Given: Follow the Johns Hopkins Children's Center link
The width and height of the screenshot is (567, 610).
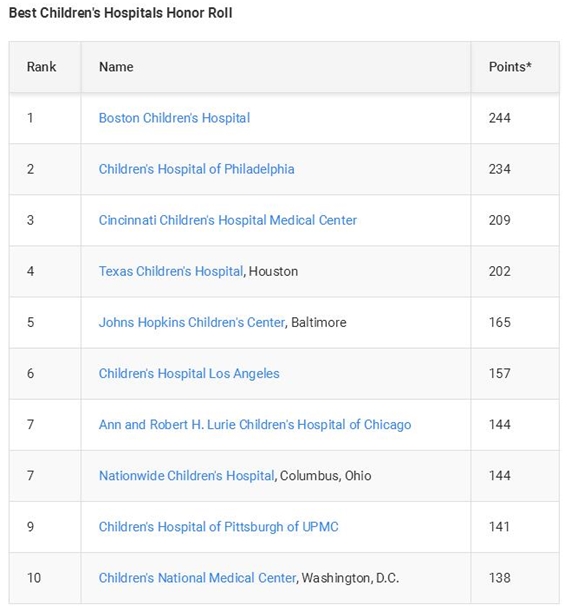Looking at the screenshot, I should (191, 322).
